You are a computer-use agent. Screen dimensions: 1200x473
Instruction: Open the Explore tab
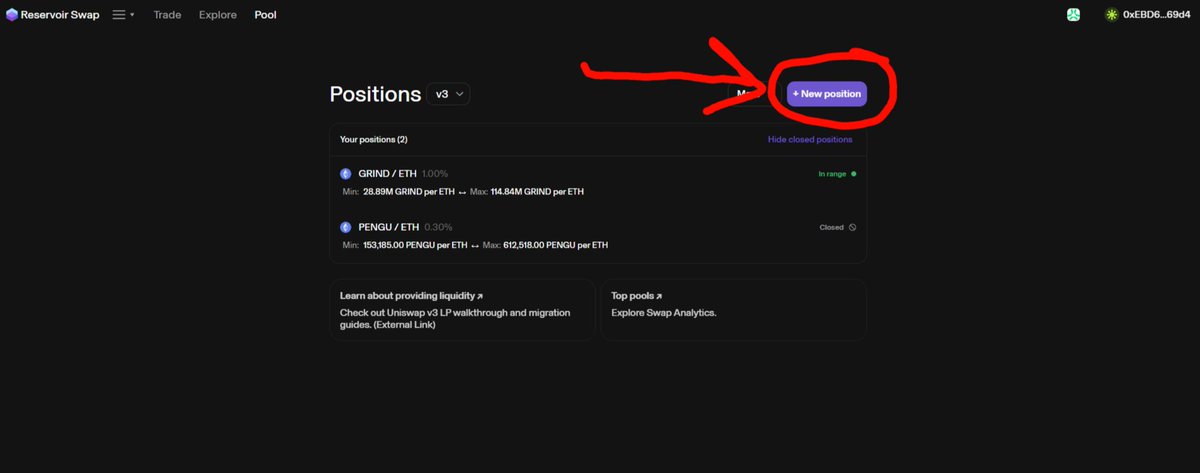218,15
